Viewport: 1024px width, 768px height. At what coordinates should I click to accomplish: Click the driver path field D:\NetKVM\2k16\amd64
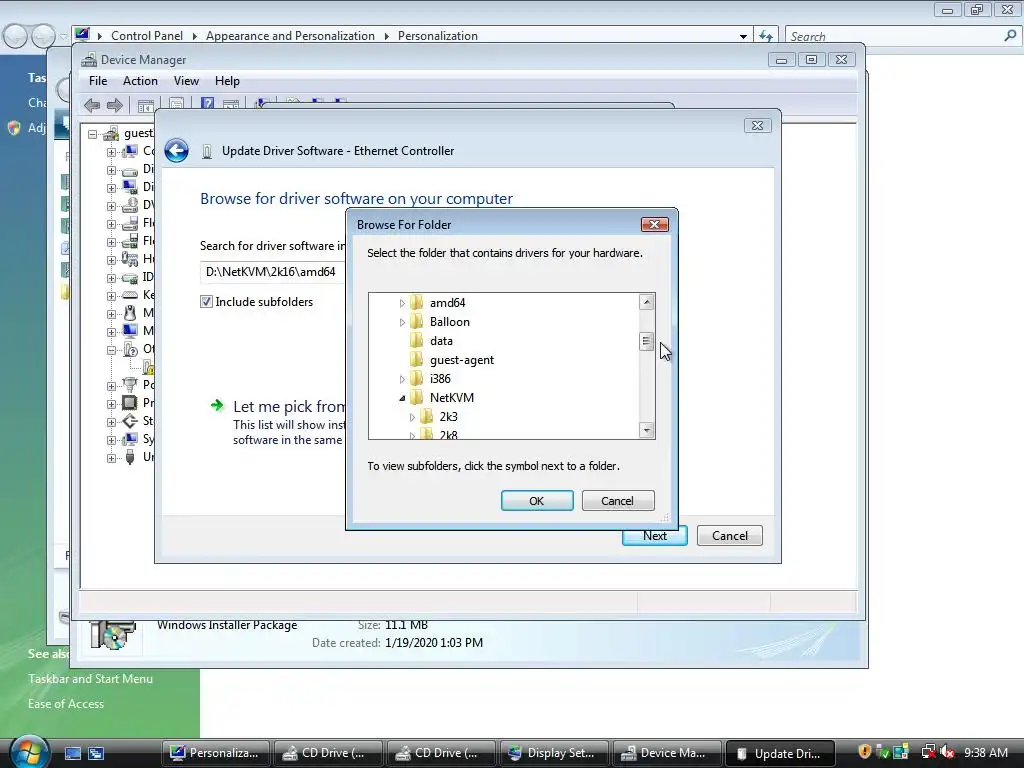pyautogui.click(x=273, y=272)
